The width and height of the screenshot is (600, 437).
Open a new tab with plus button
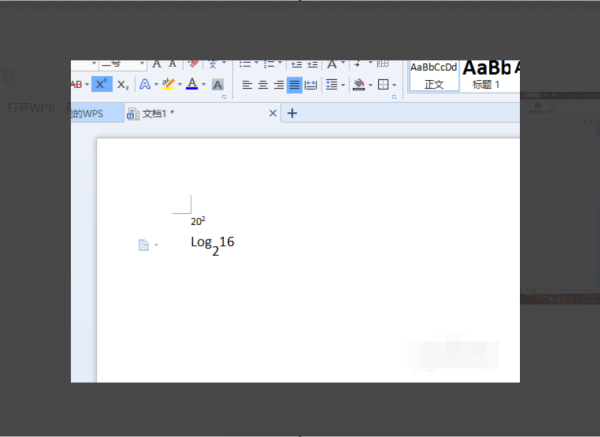tap(292, 114)
